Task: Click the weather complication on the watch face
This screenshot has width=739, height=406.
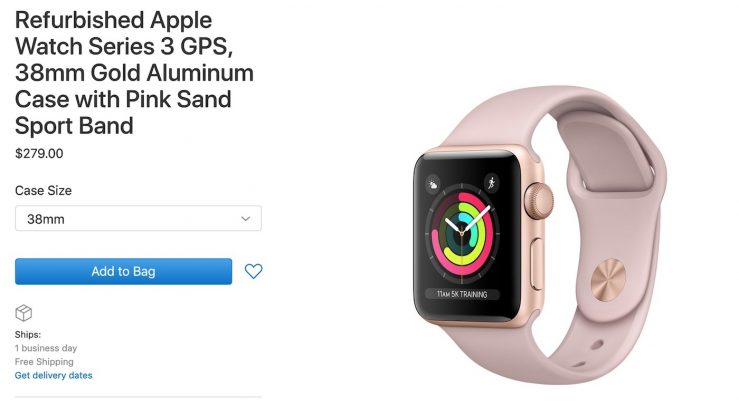Action: click(x=433, y=184)
